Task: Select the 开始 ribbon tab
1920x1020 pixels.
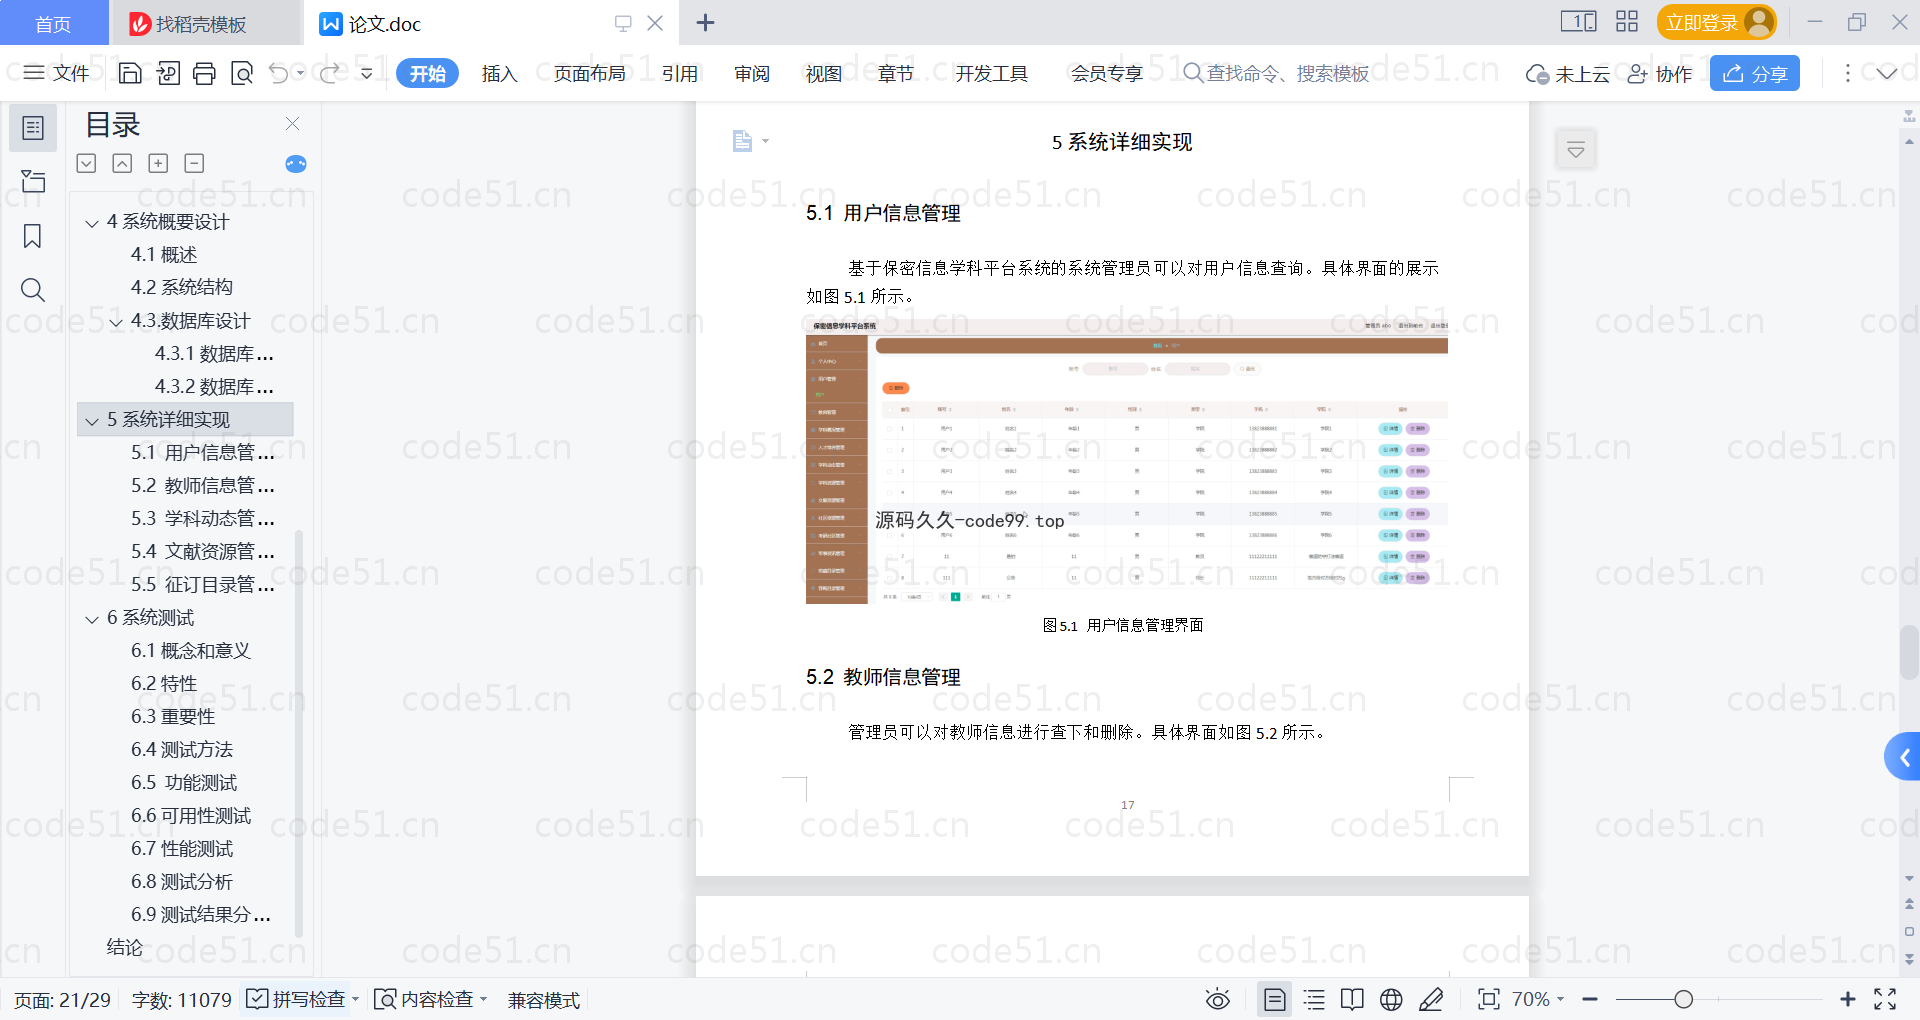Action: tap(427, 73)
